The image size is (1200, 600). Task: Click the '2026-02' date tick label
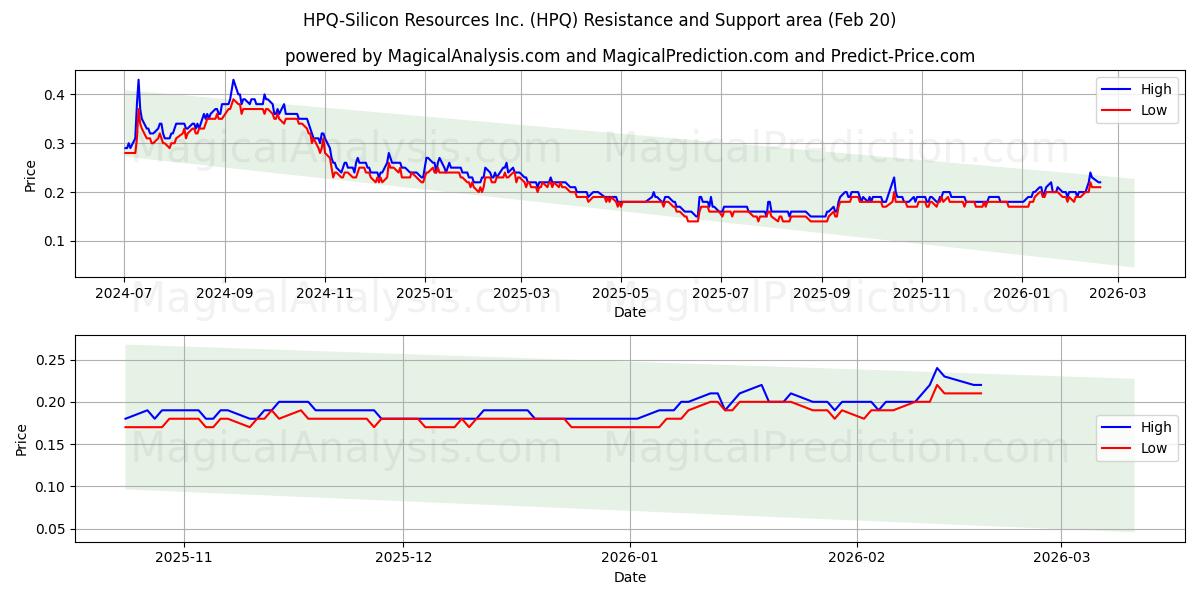(x=858, y=558)
